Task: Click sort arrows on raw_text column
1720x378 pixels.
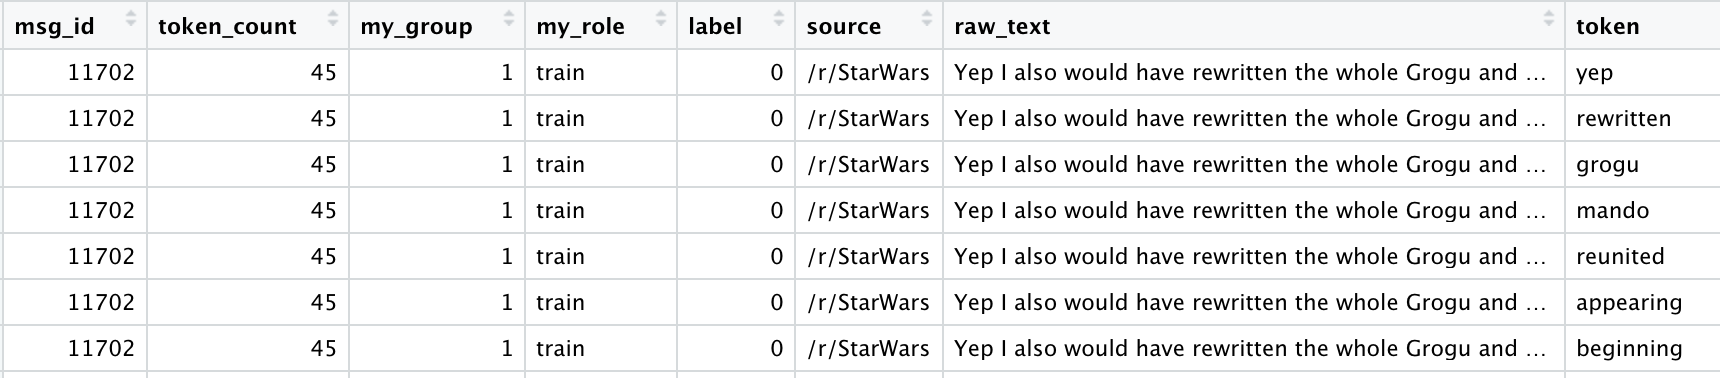Action: (x=1549, y=18)
